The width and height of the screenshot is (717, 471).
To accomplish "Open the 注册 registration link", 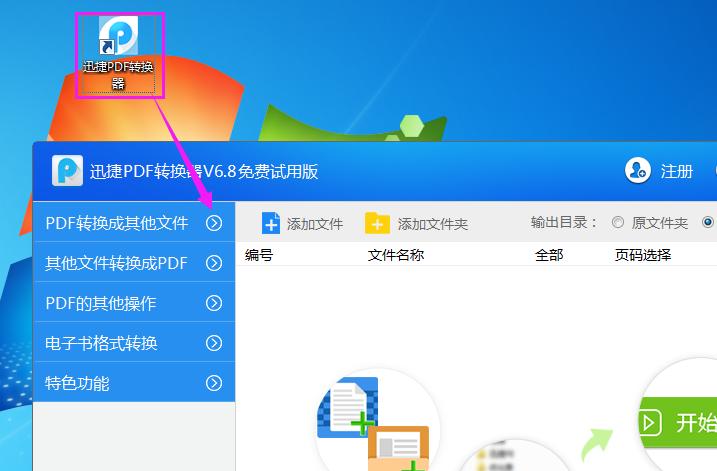I will click(676, 171).
